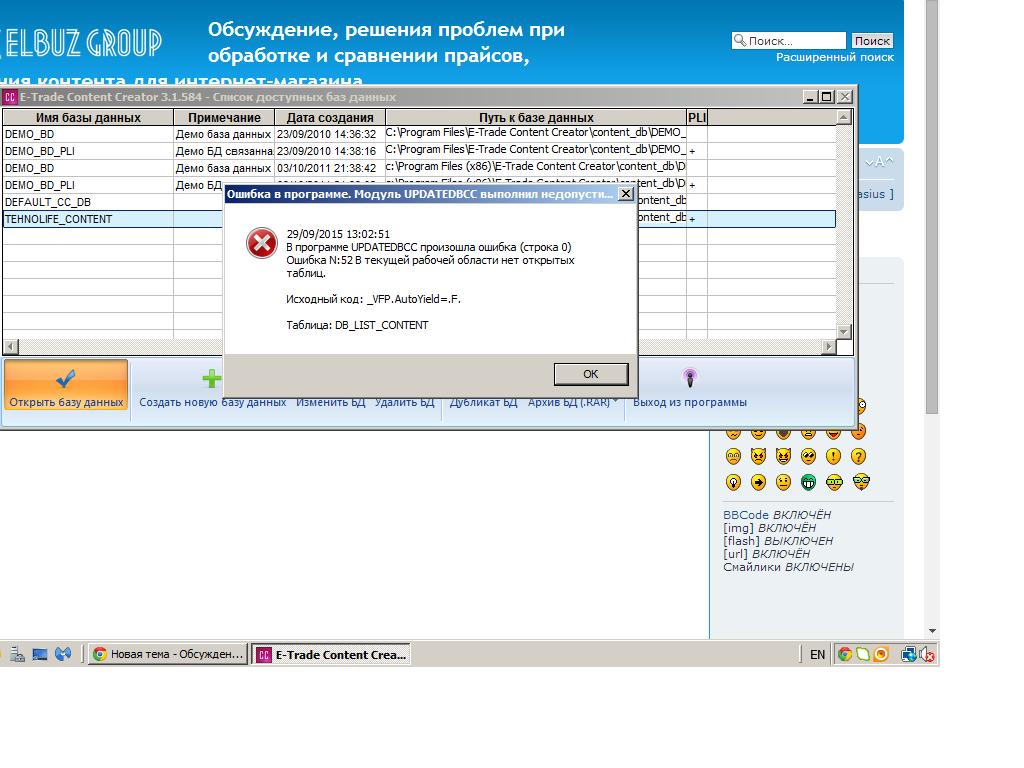Viewport: 1024px width, 768px height.
Task: Click Удалить БД in the bottom toolbar
Action: tap(404, 402)
